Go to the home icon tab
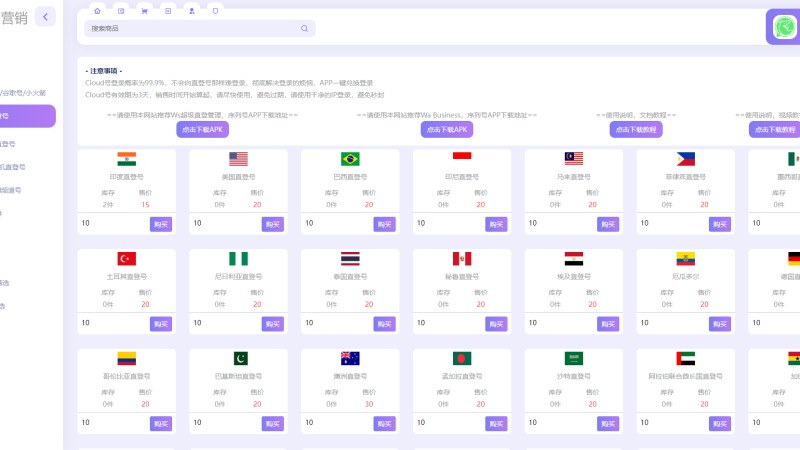Screen dimensions: 800x450 click(97, 11)
